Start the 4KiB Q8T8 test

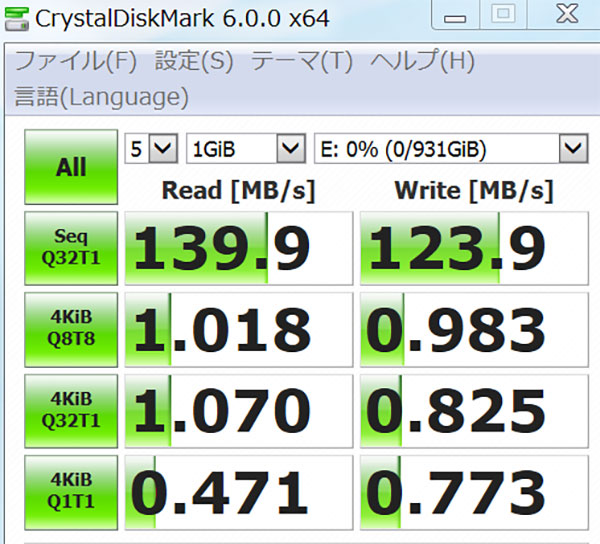coord(71,329)
